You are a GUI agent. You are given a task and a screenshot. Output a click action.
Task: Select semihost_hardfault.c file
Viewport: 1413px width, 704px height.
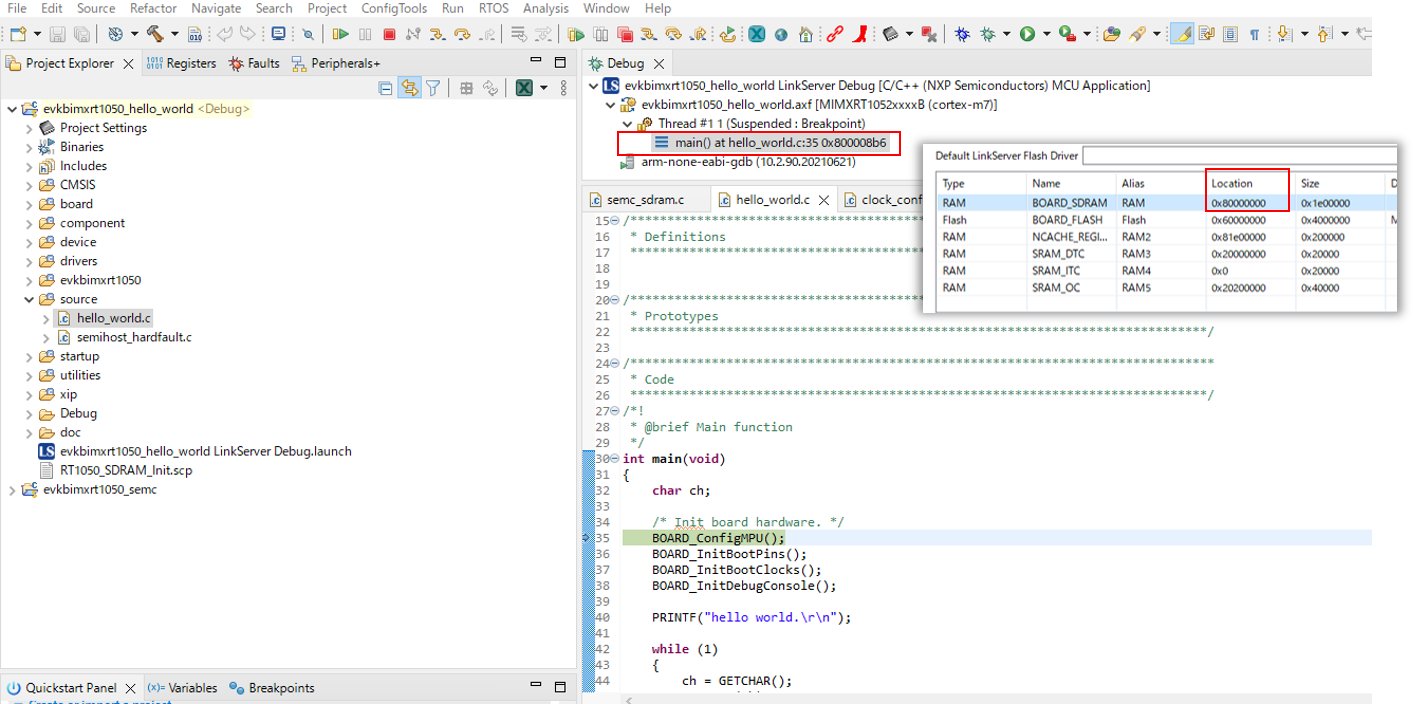[124, 337]
